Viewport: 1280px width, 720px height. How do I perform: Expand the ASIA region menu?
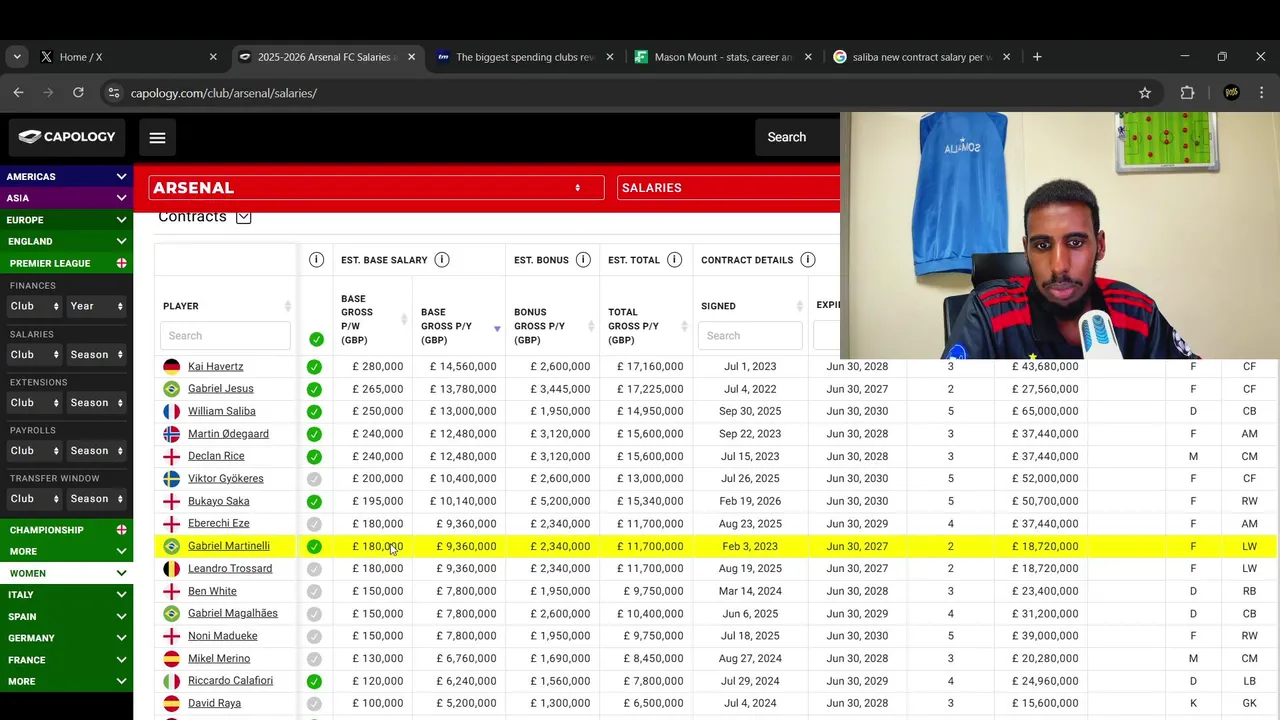(x=66, y=198)
